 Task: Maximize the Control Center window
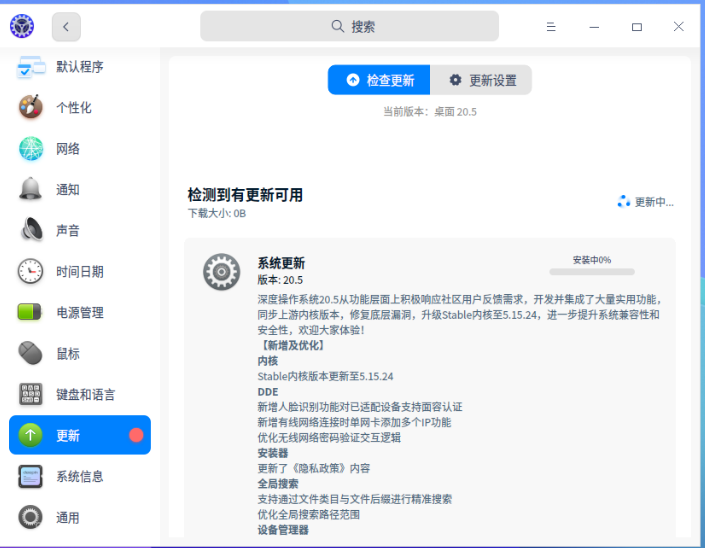tap(637, 27)
